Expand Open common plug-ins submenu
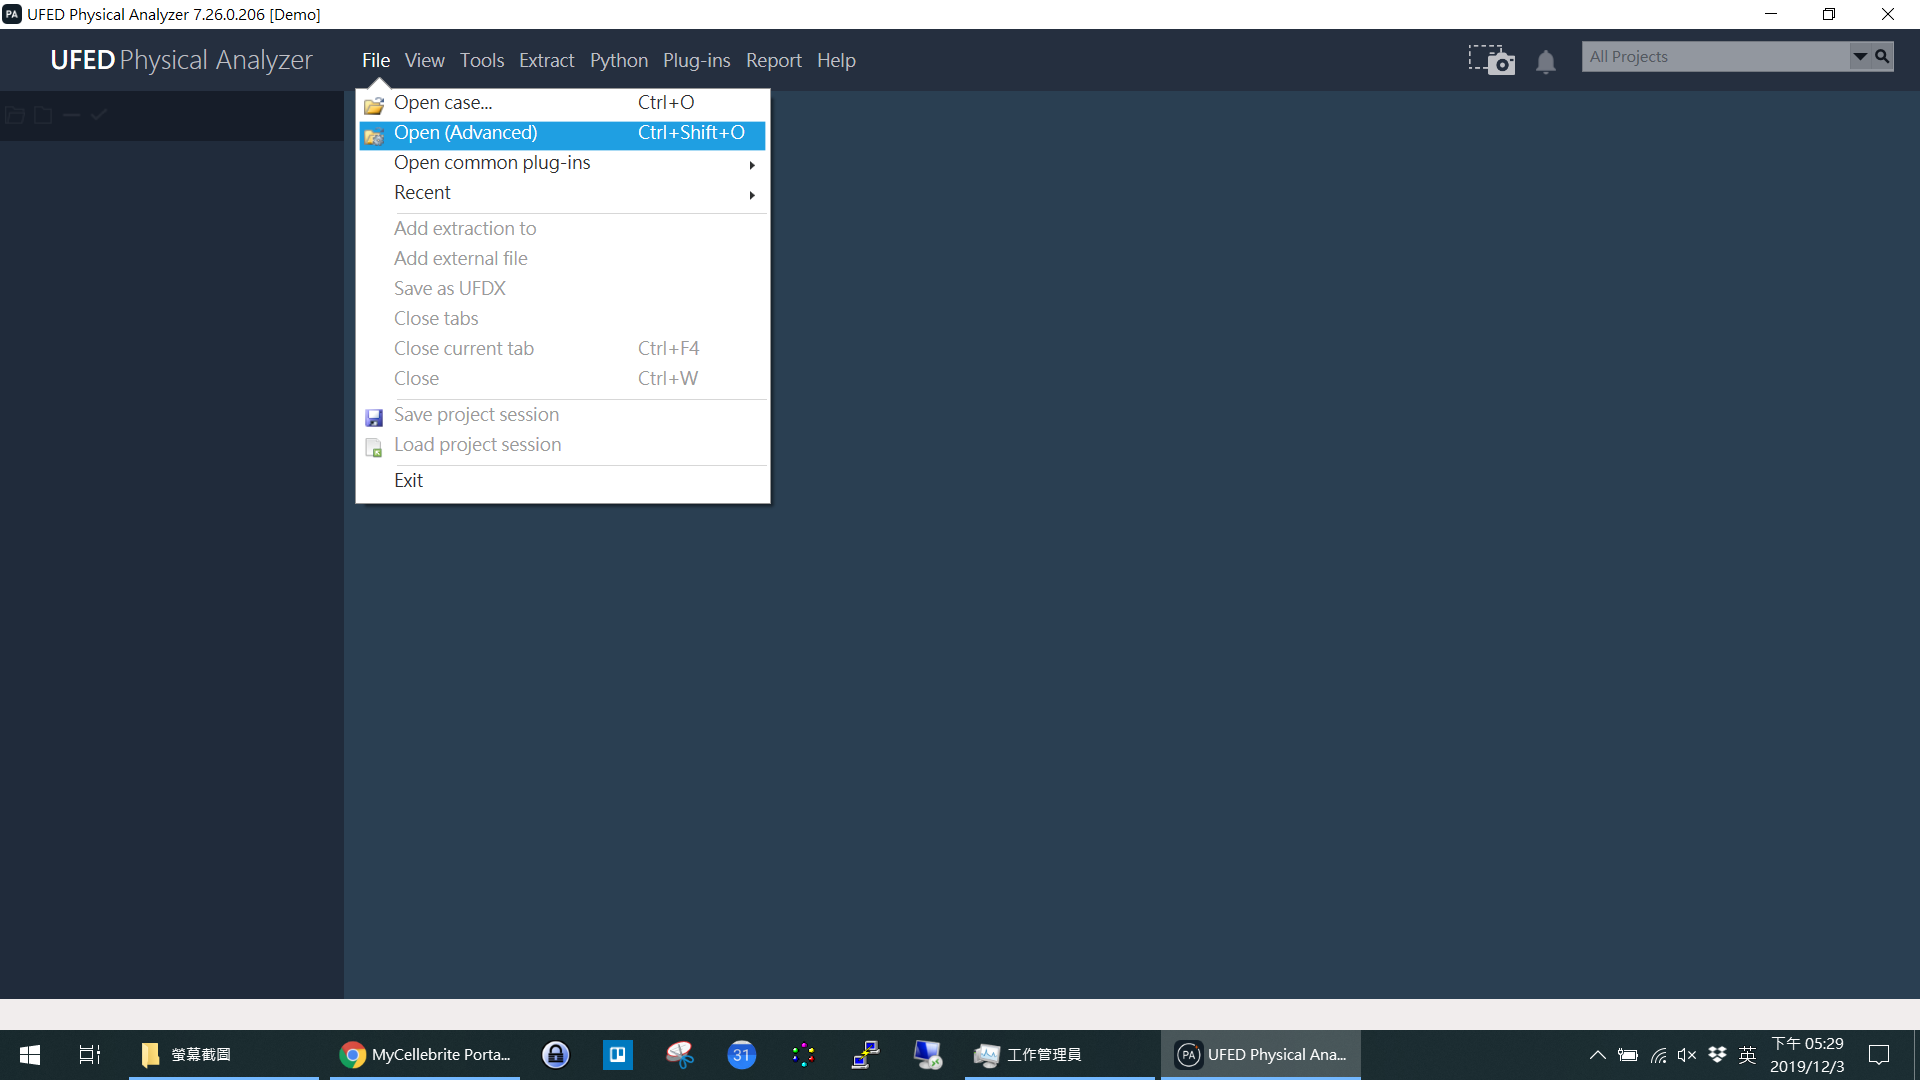This screenshot has width=1920, height=1080. coord(562,163)
